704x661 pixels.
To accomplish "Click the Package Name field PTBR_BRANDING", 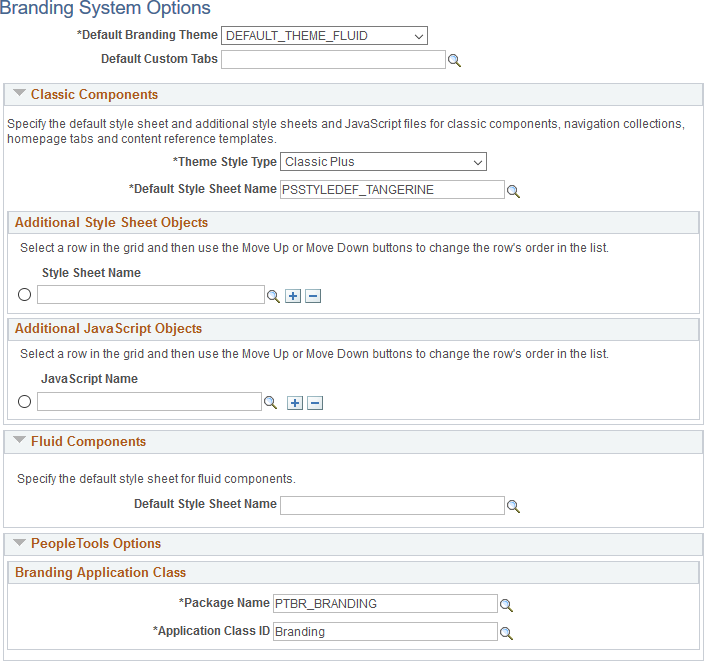I will pyautogui.click(x=385, y=604).
